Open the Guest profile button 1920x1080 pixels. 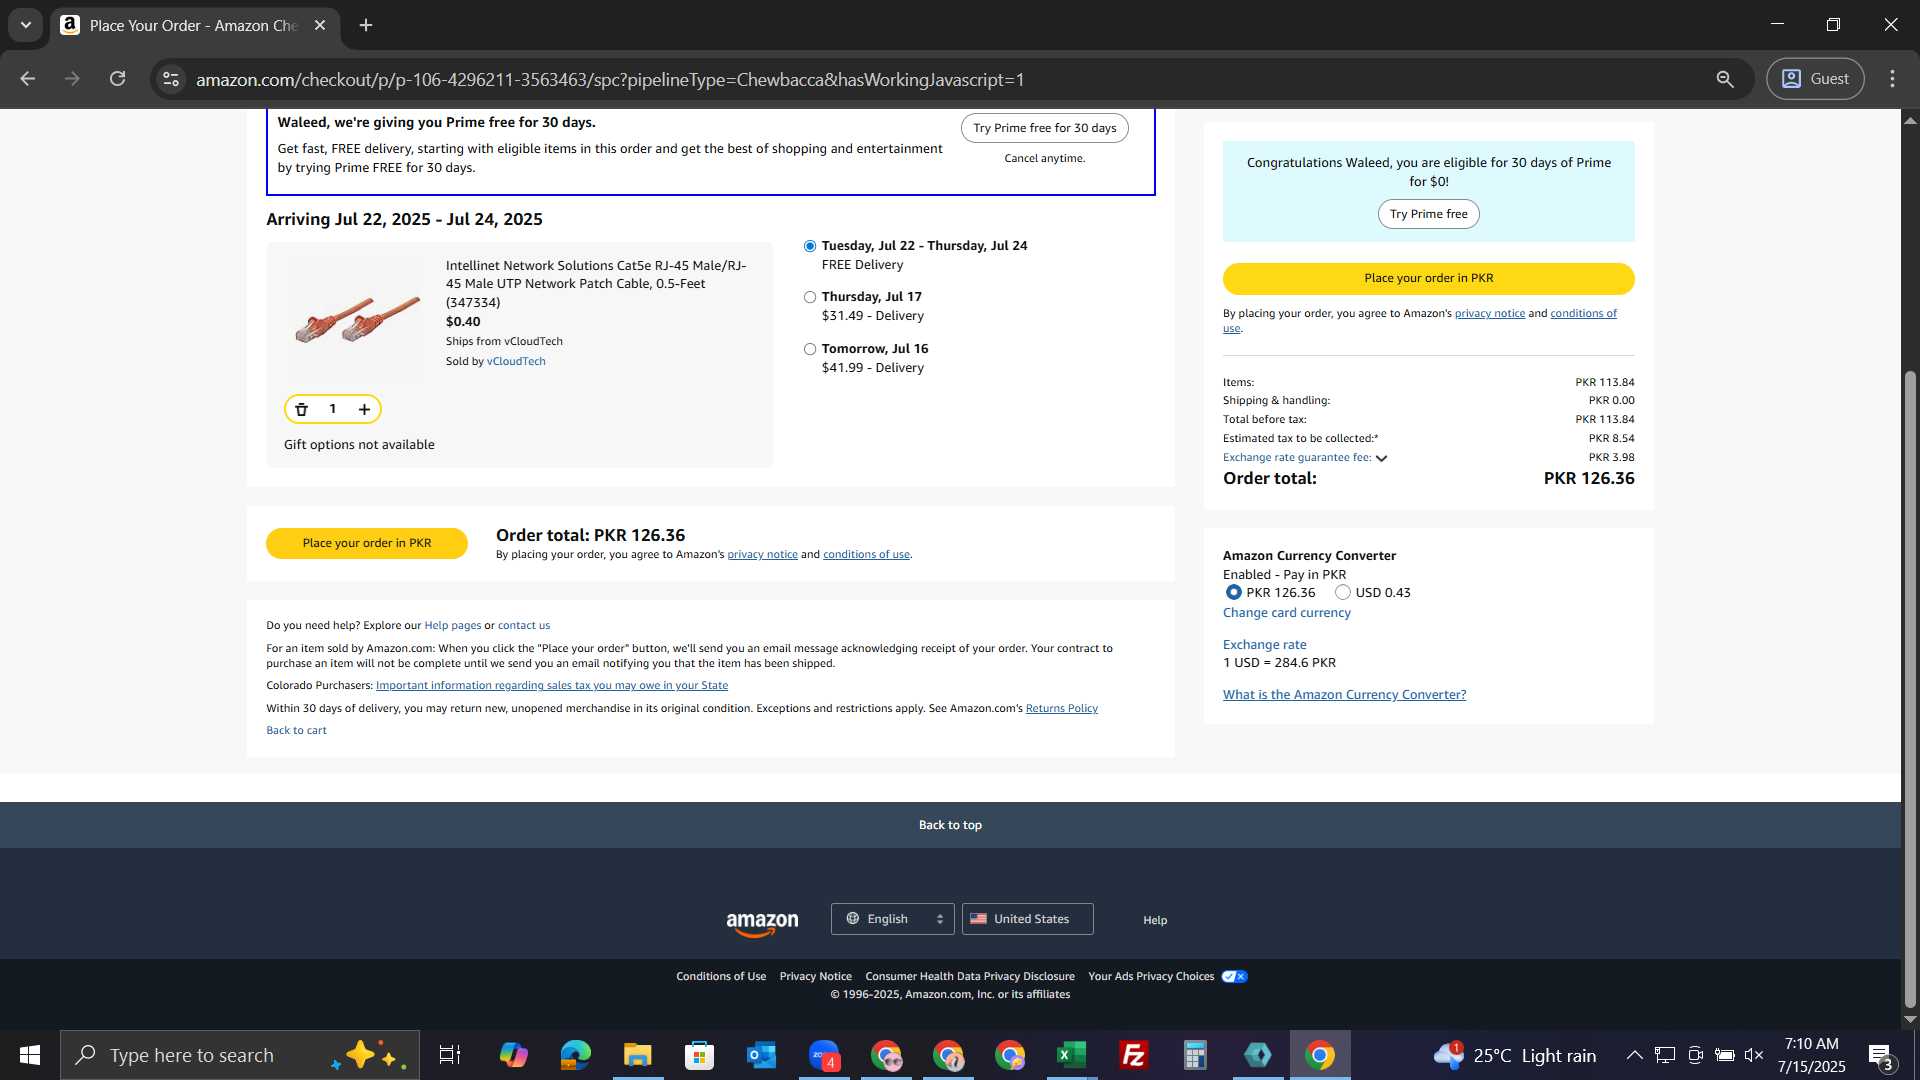pos(1815,79)
